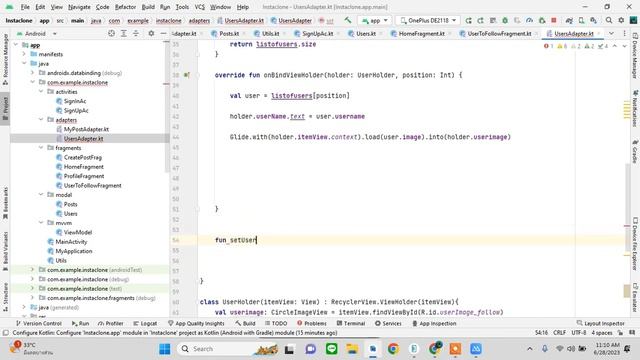The image size is (640, 360).
Task: Click the CRLF line separator in status bar
Action: coord(559,333)
